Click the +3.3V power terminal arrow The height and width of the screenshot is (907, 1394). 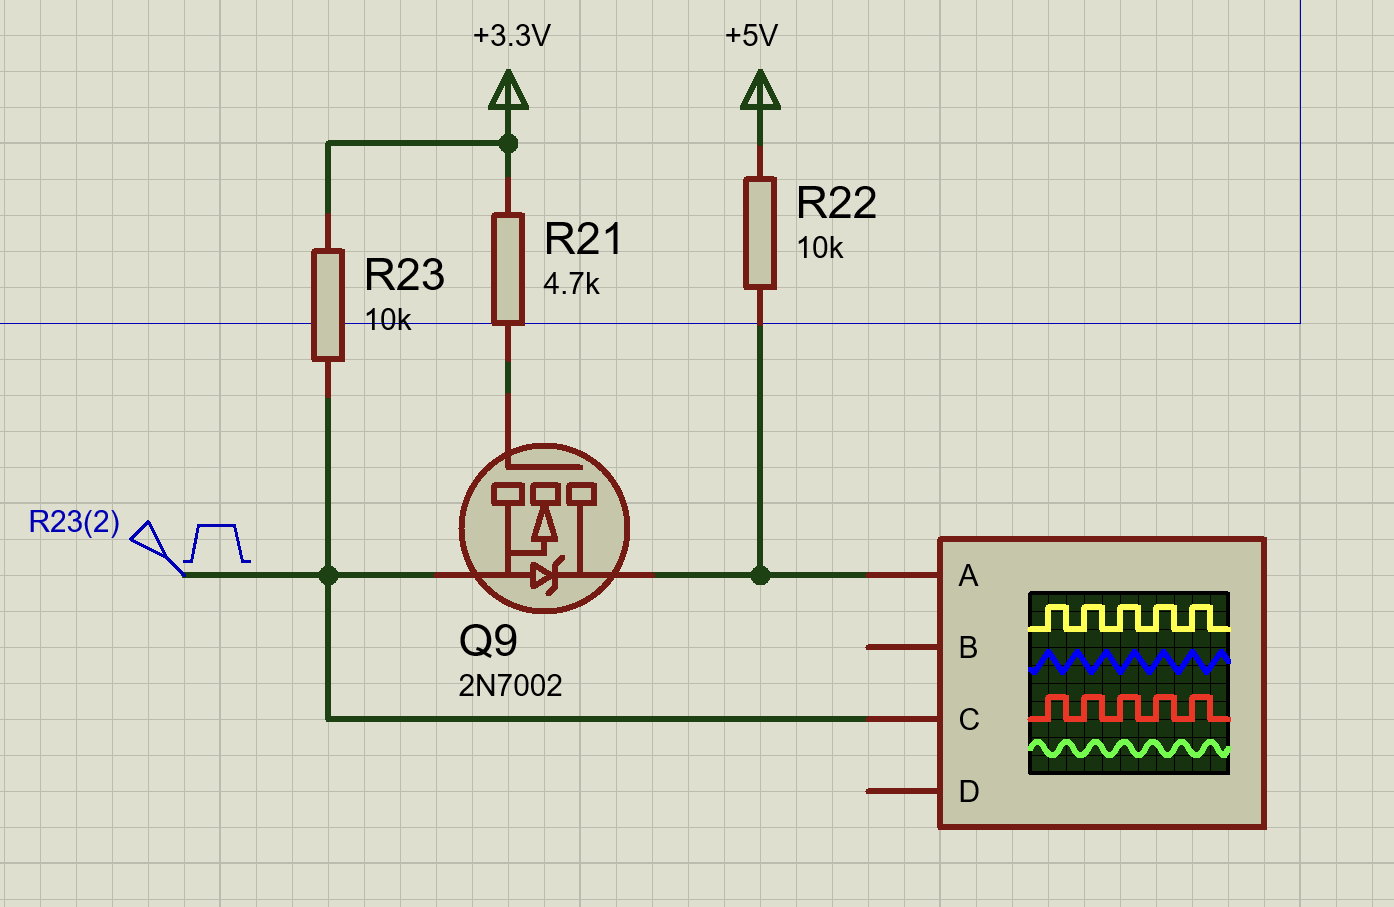[x=508, y=90]
